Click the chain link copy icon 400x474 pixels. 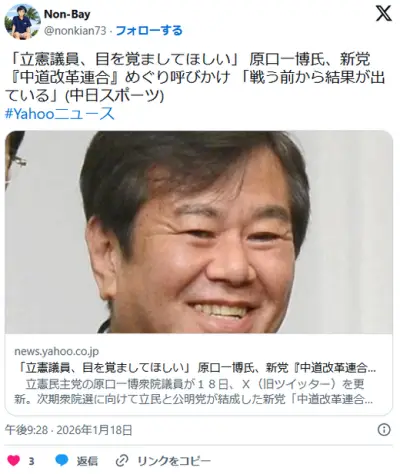tap(122, 461)
